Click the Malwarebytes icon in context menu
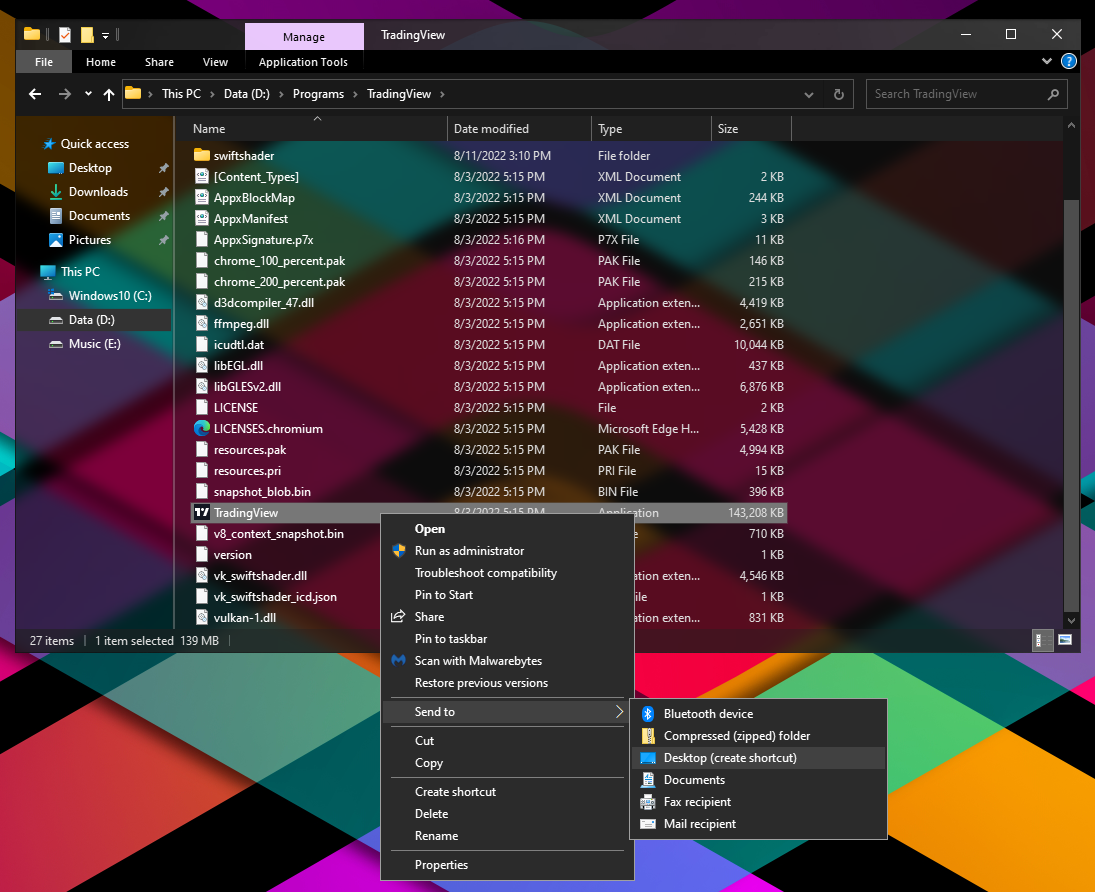The width and height of the screenshot is (1095, 892). coord(399,661)
